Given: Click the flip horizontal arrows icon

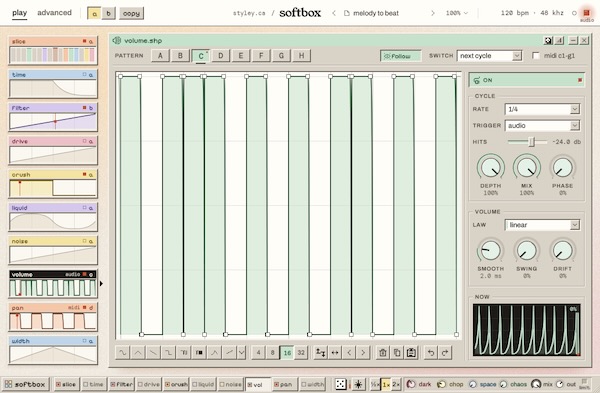Looking at the screenshot, I should [335, 352].
